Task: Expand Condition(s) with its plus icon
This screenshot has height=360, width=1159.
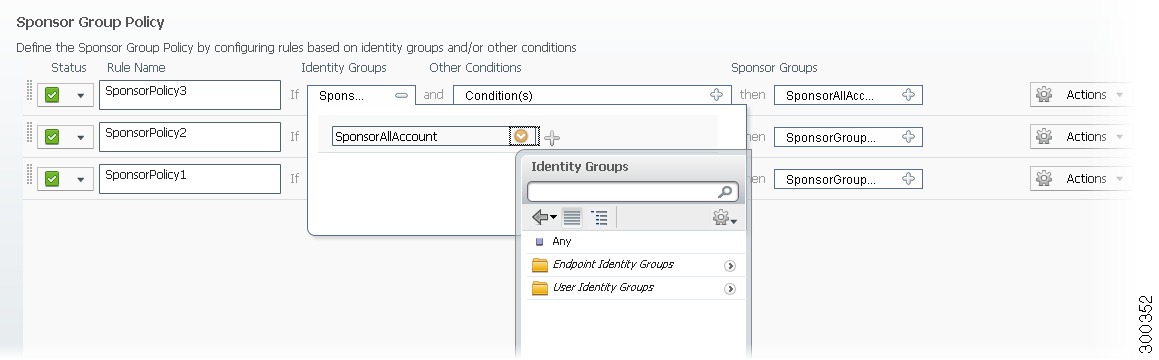Action: pos(716,95)
